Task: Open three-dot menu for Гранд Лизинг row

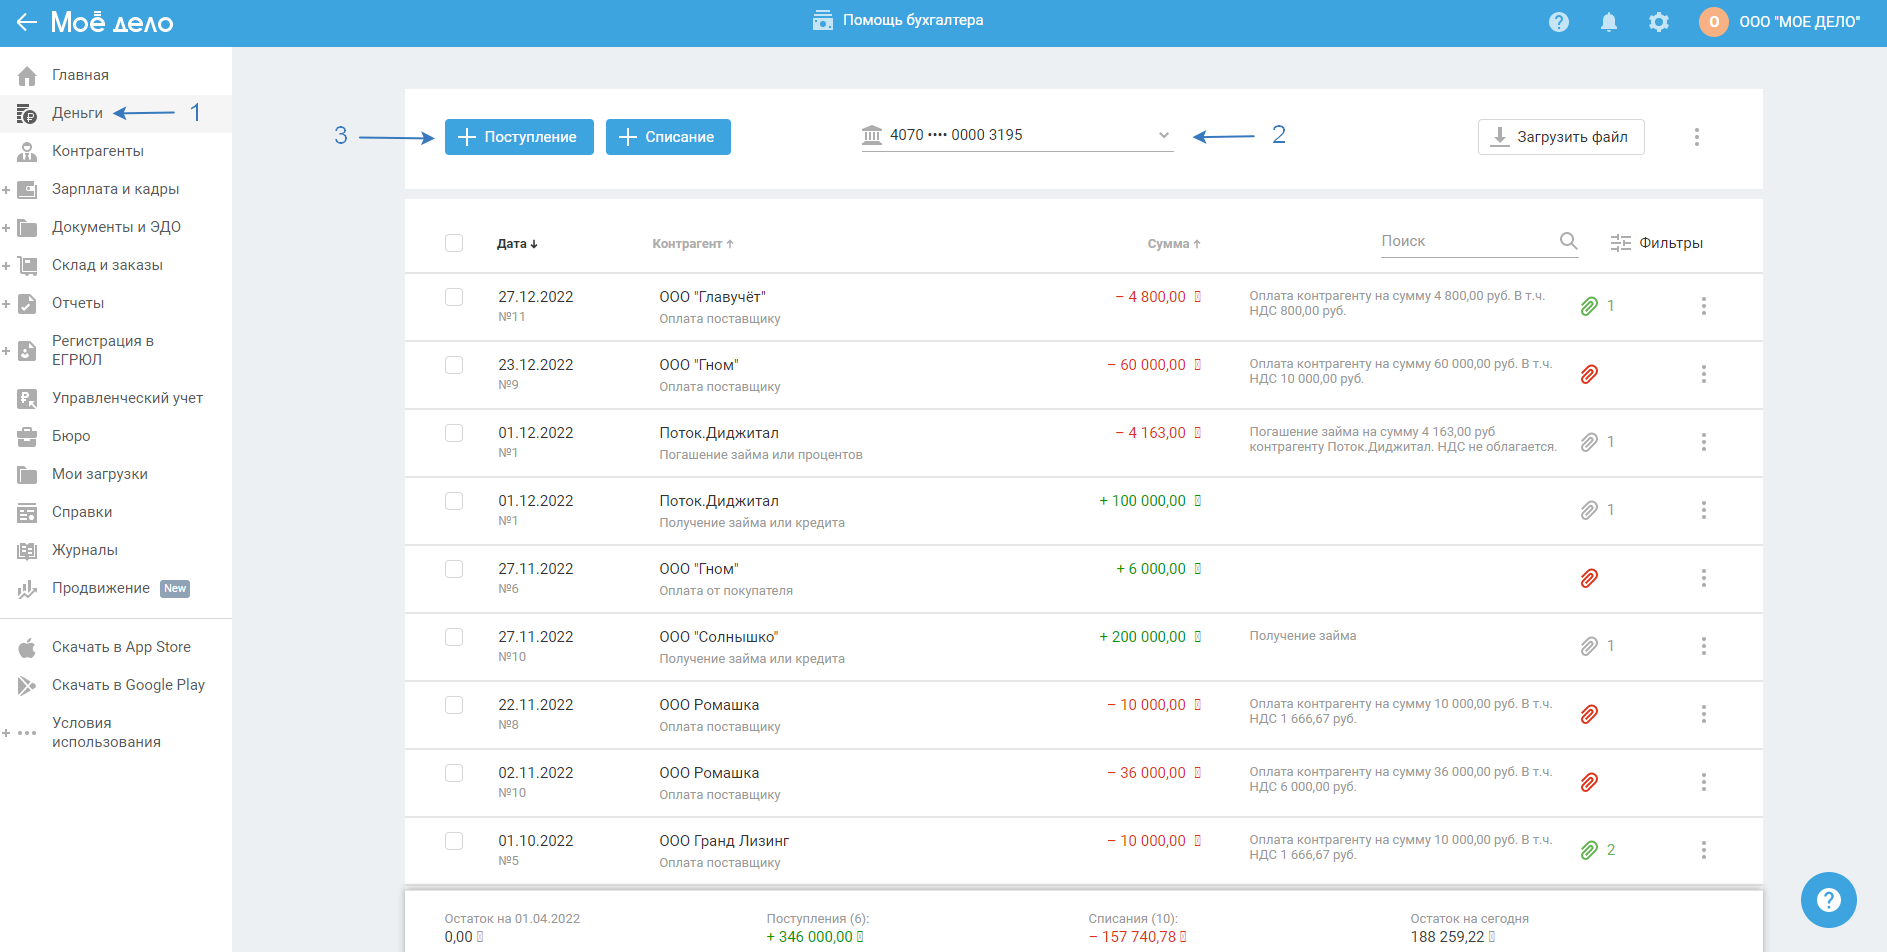Action: (1703, 850)
